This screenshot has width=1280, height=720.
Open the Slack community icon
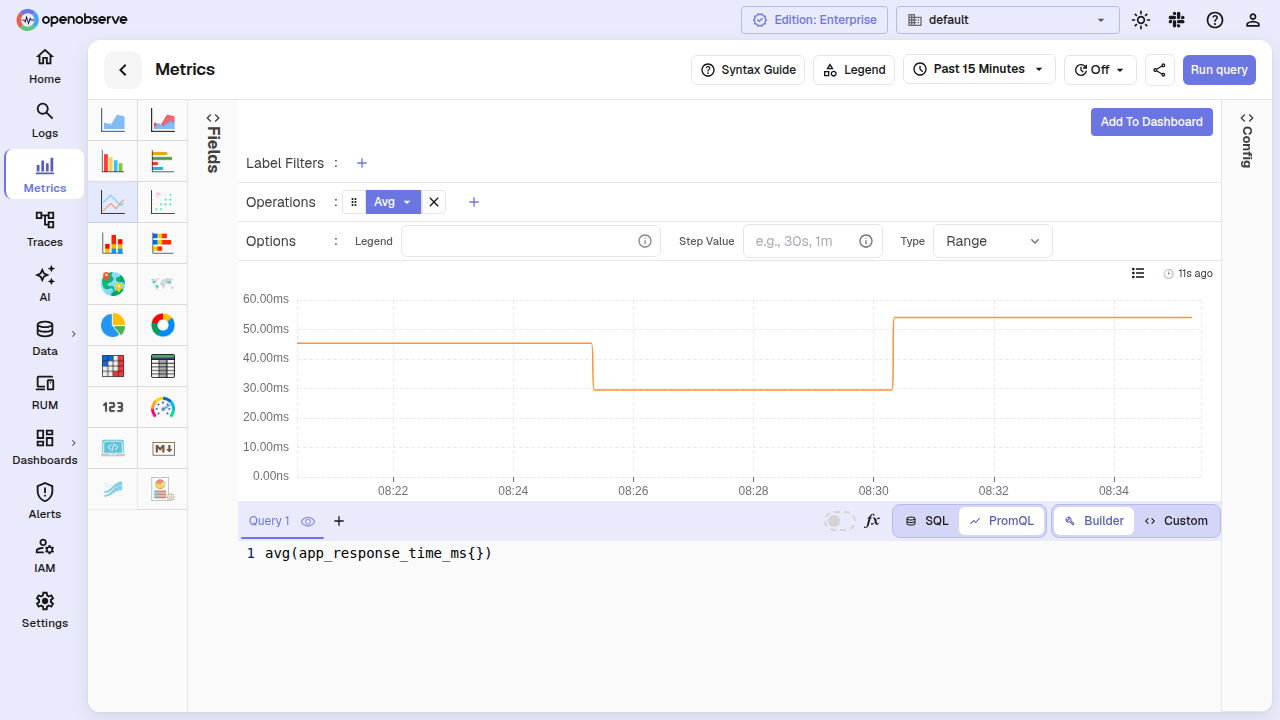[x=1177, y=20]
